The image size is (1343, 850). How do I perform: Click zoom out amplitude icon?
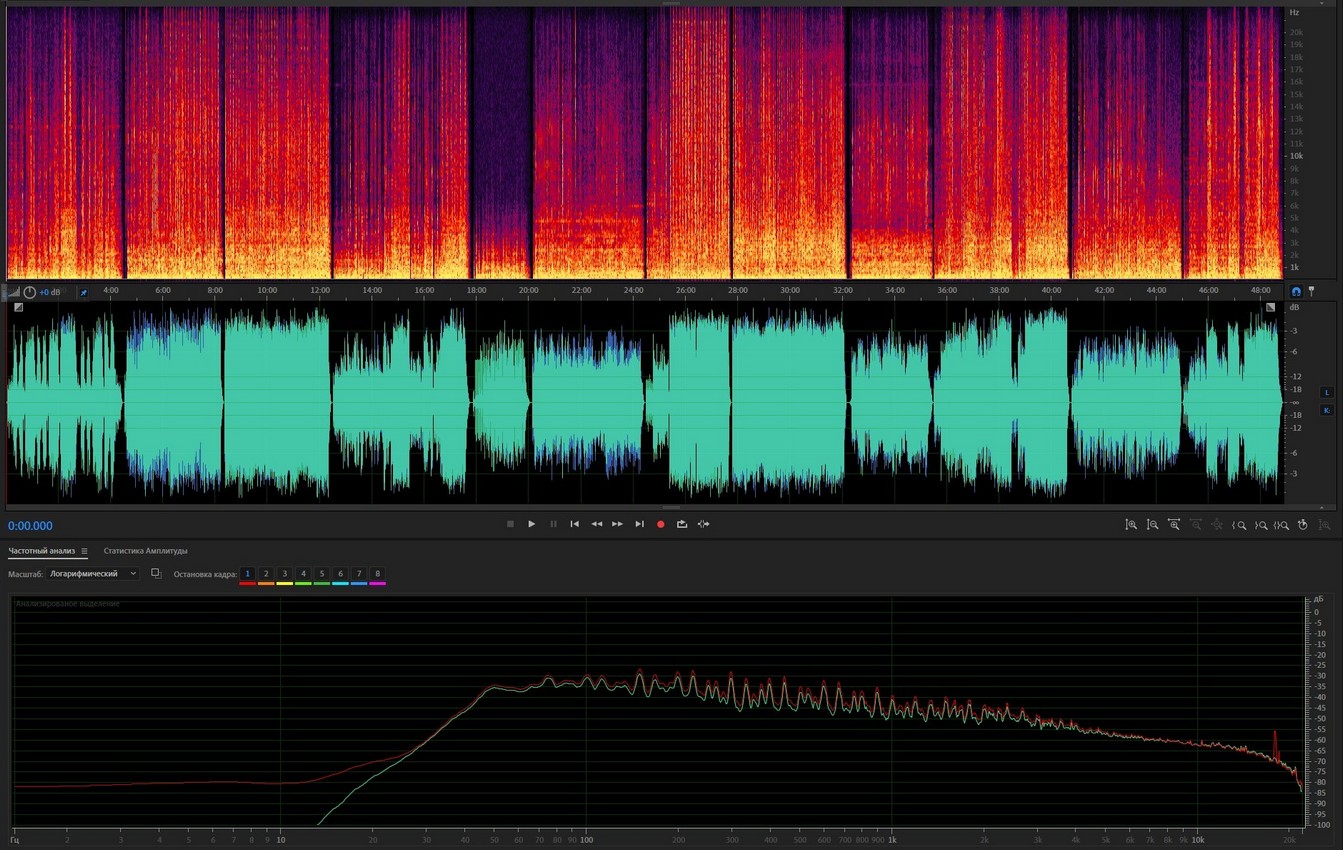[x=1152, y=525]
